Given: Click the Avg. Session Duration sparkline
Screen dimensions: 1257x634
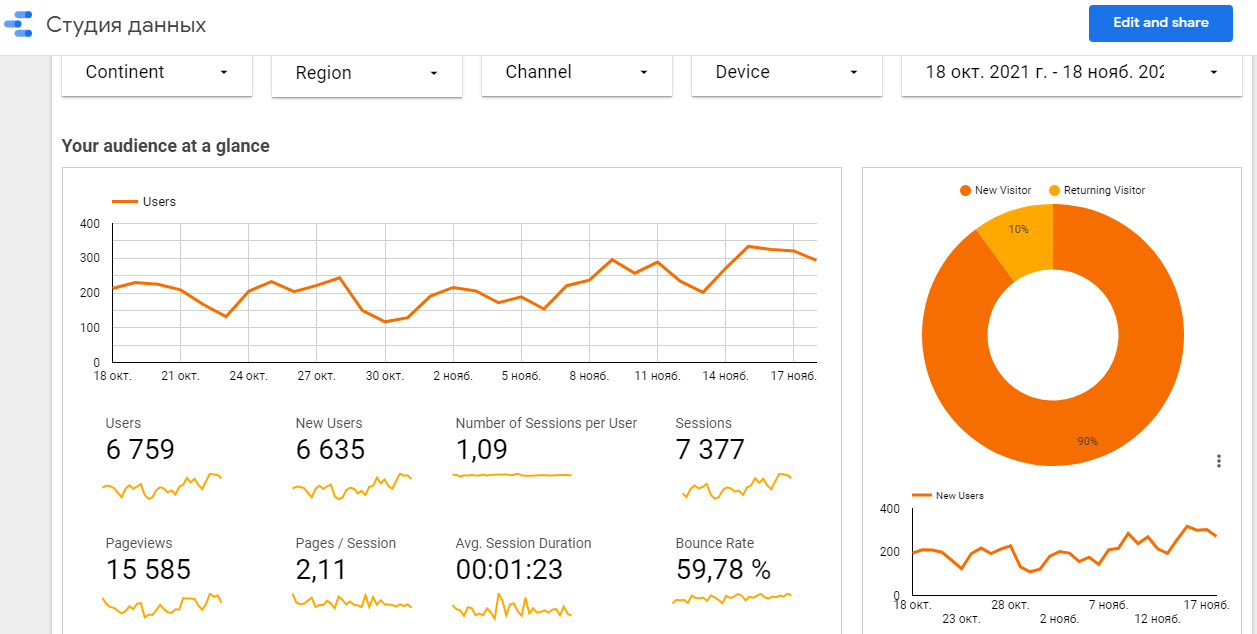Looking at the screenshot, I should pos(511,607).
